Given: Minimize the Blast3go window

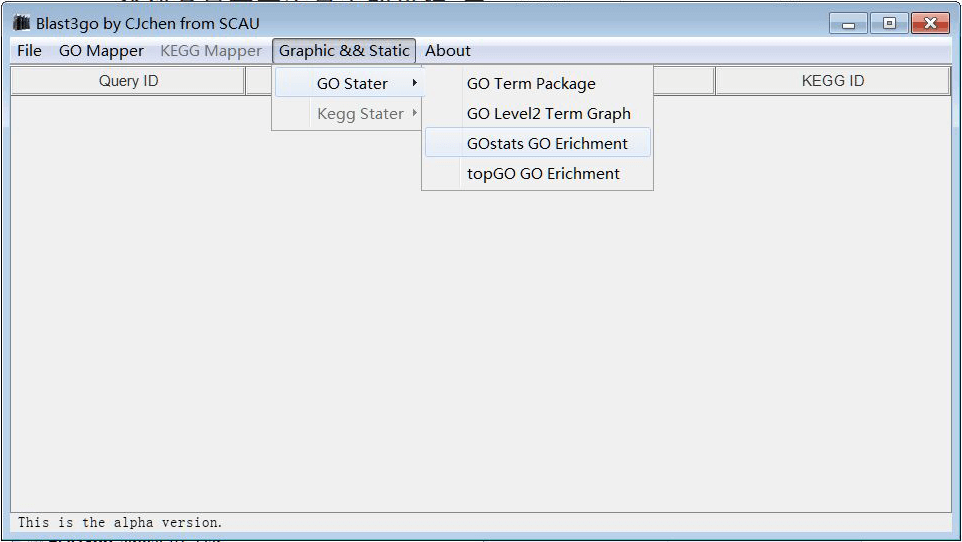Looking at the screenshot, I should [x=848, y=23].
